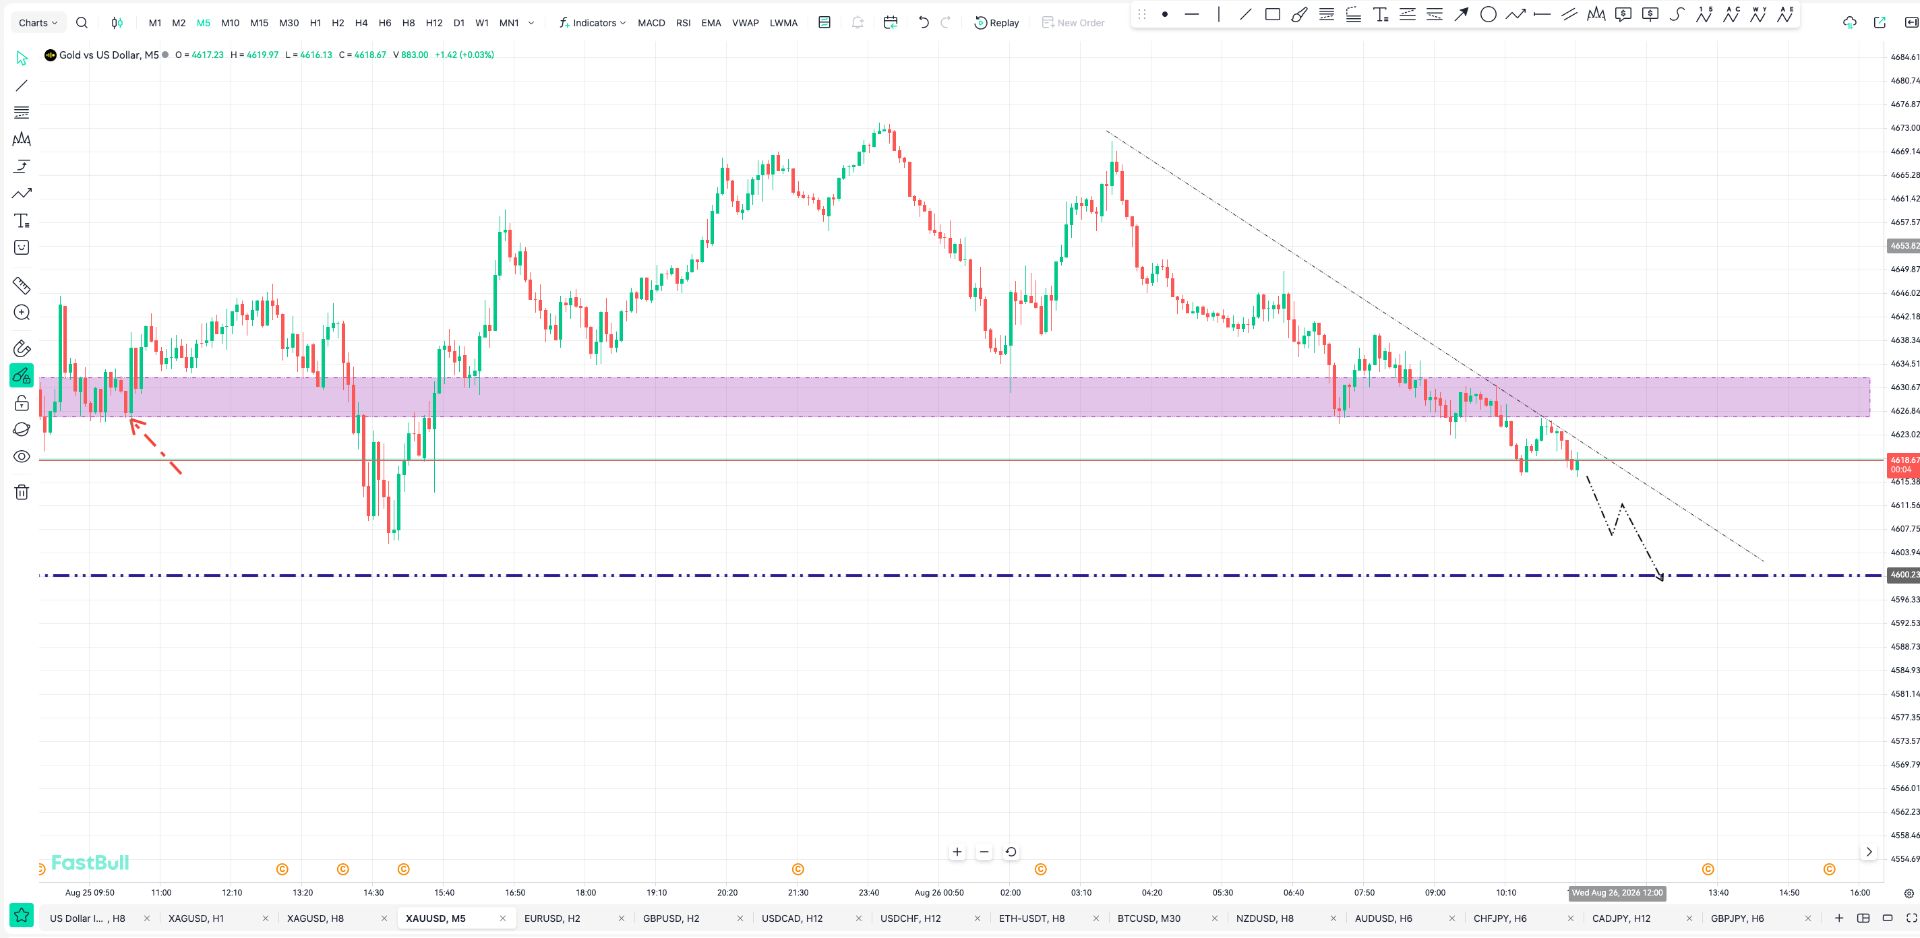The height and width of the screenshot is (938, 1920).
Task: Open the emoji sticker tool in left sidebar
Action: tap(21, 247)
